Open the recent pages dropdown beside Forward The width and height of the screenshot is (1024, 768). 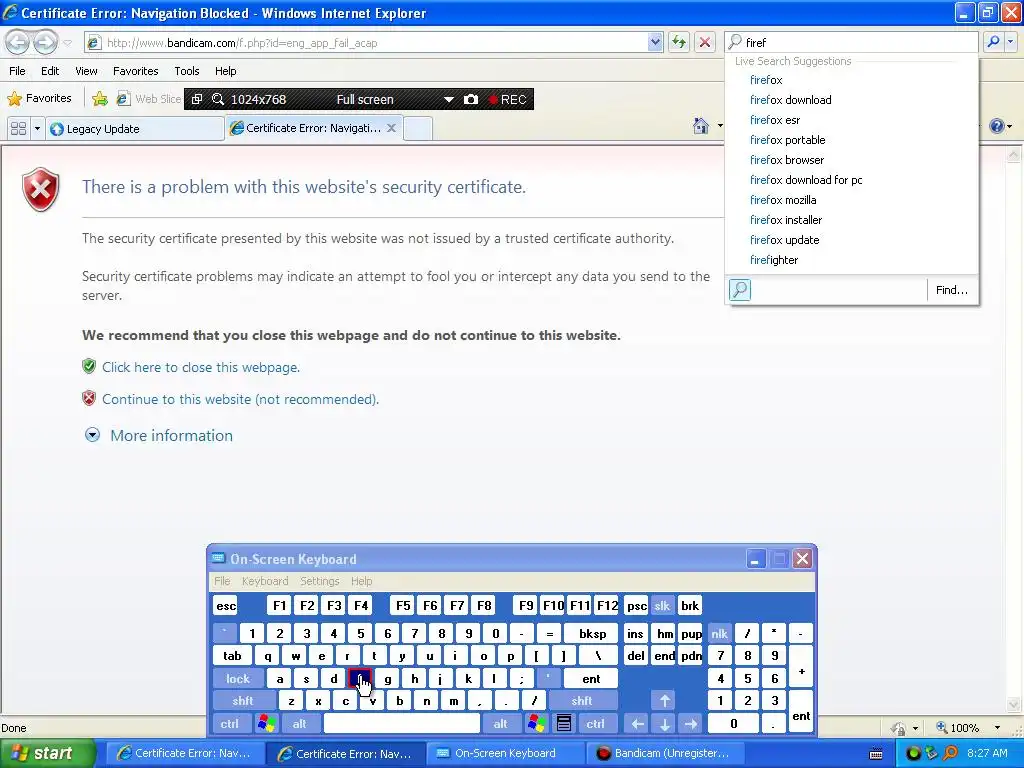[67, 43]
